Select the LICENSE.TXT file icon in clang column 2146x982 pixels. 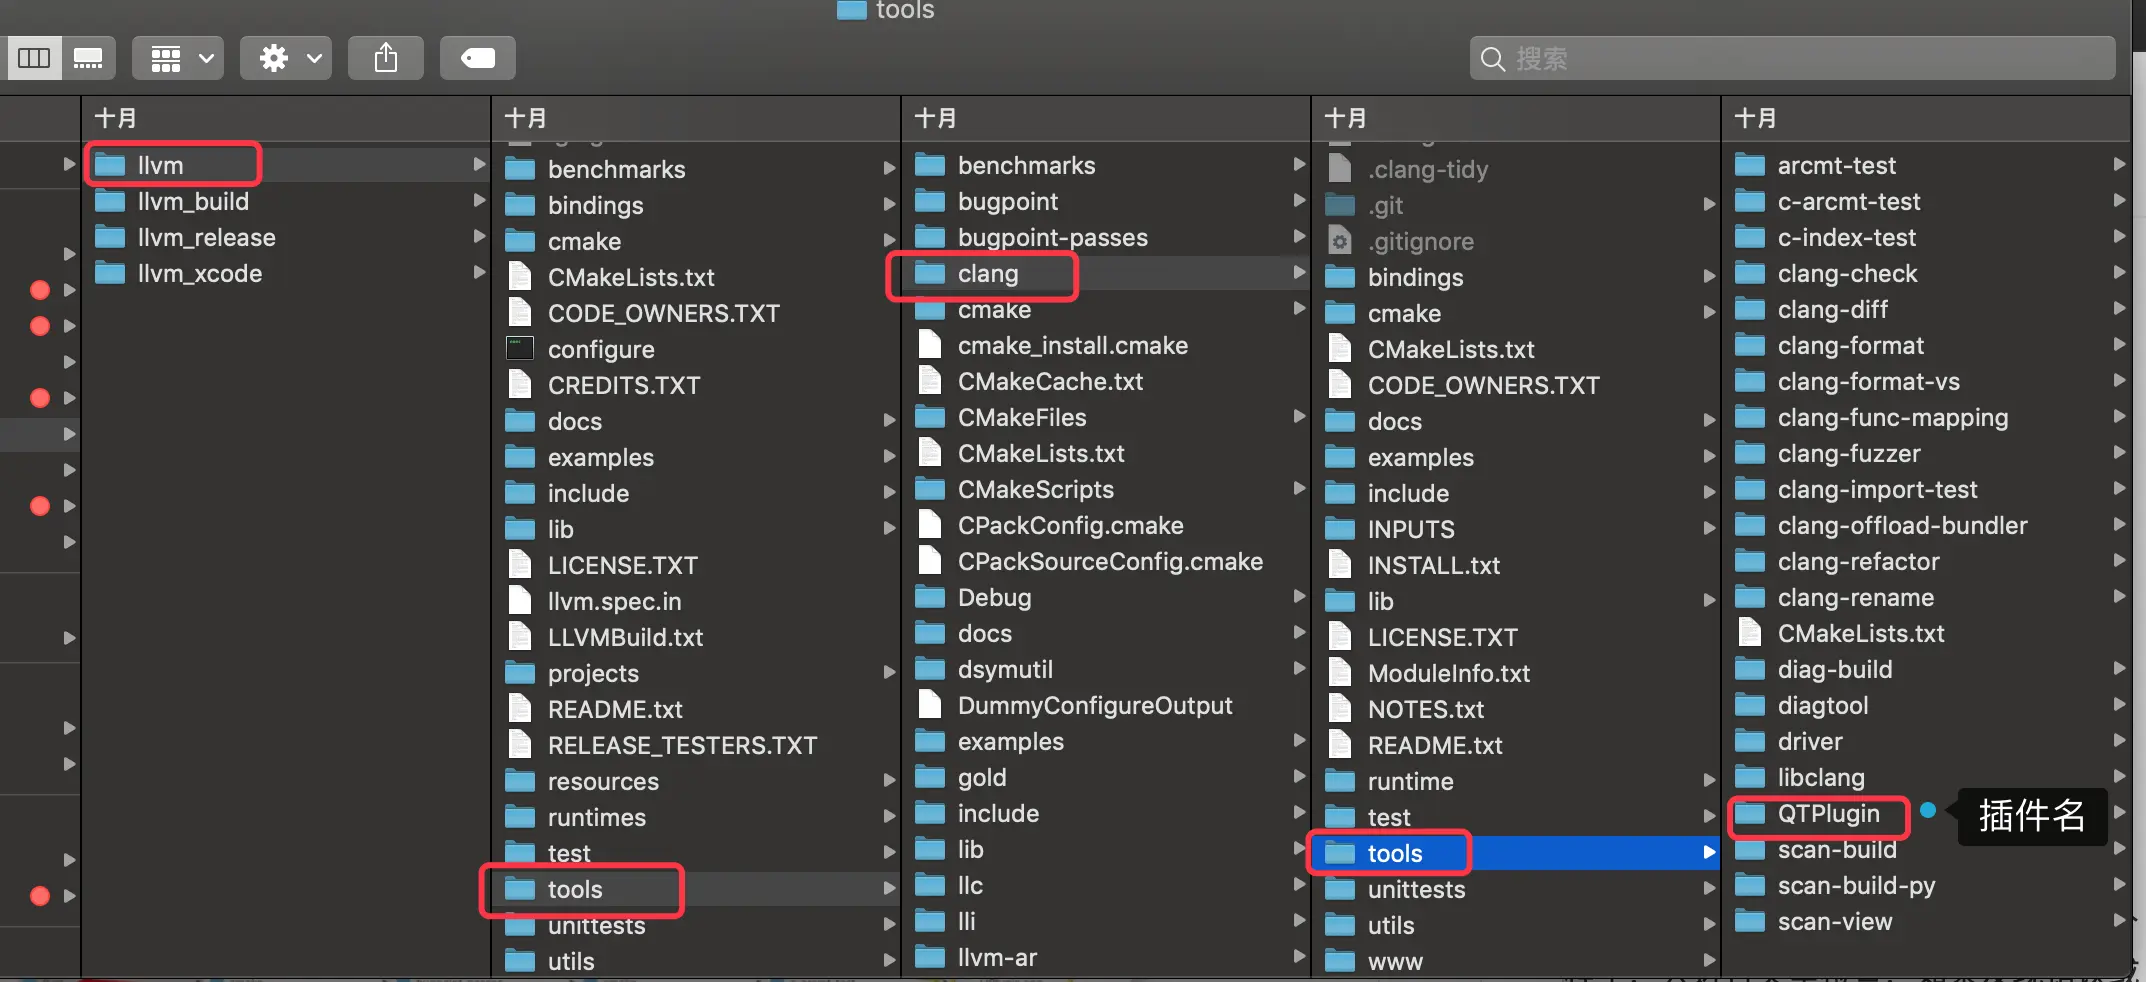point(1340,637)
